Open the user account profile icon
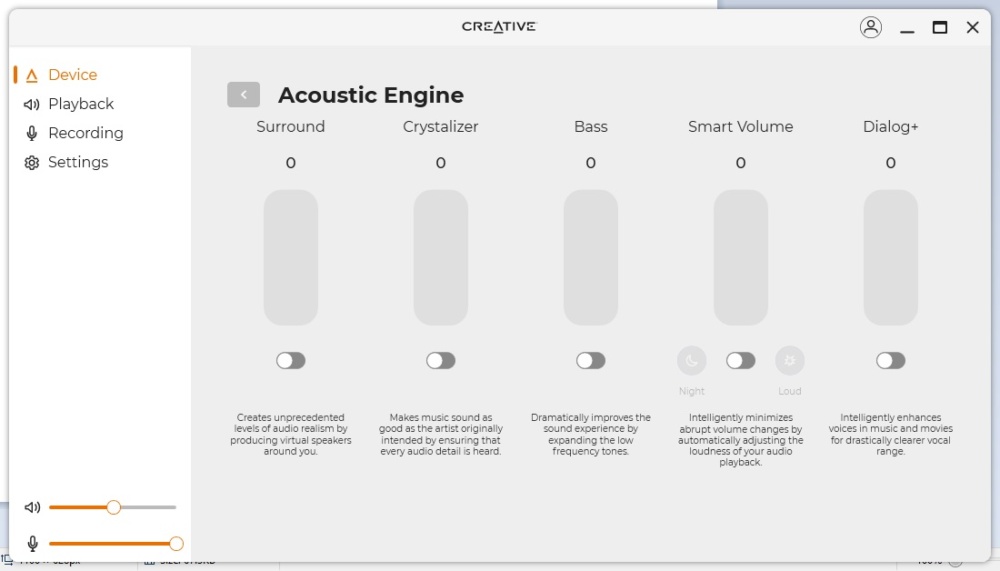This screenshot has width=1000, height=571. [871, 27]
